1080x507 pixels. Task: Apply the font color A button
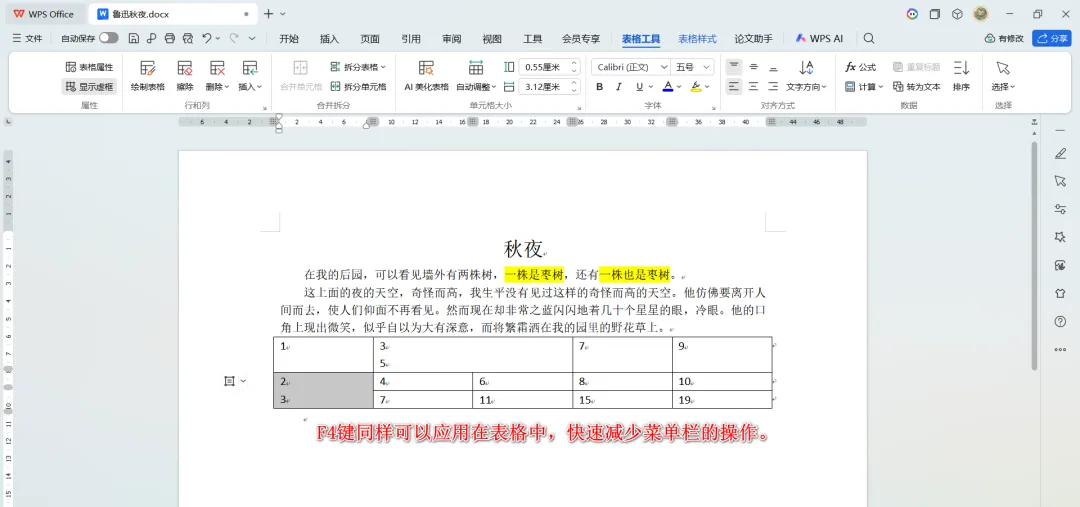tap(667, 87)
